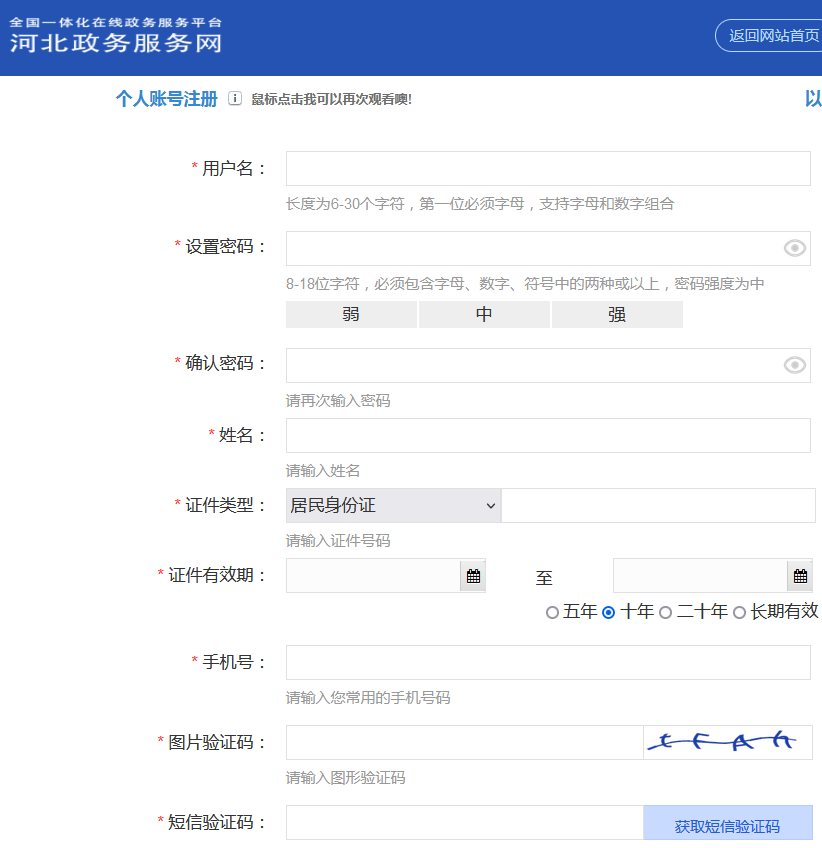Click inside the 用户名 username input field
The width and height of the screenshot is (822, 848).
point(548,168)
